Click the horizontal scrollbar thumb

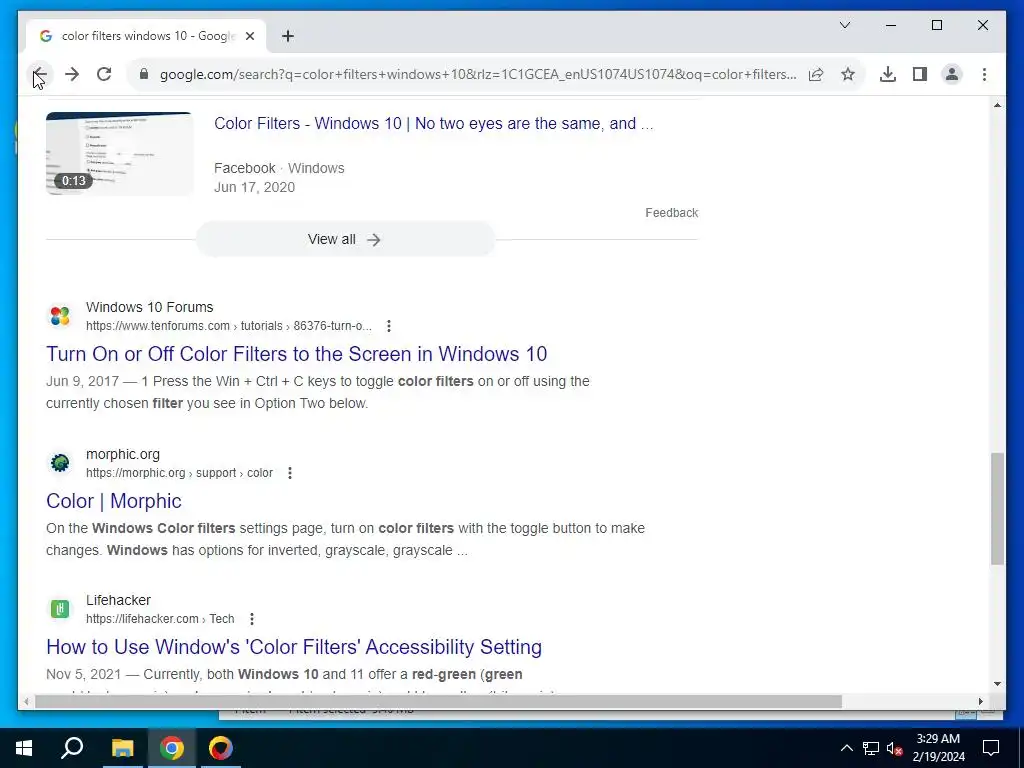(x=438, y=701)
